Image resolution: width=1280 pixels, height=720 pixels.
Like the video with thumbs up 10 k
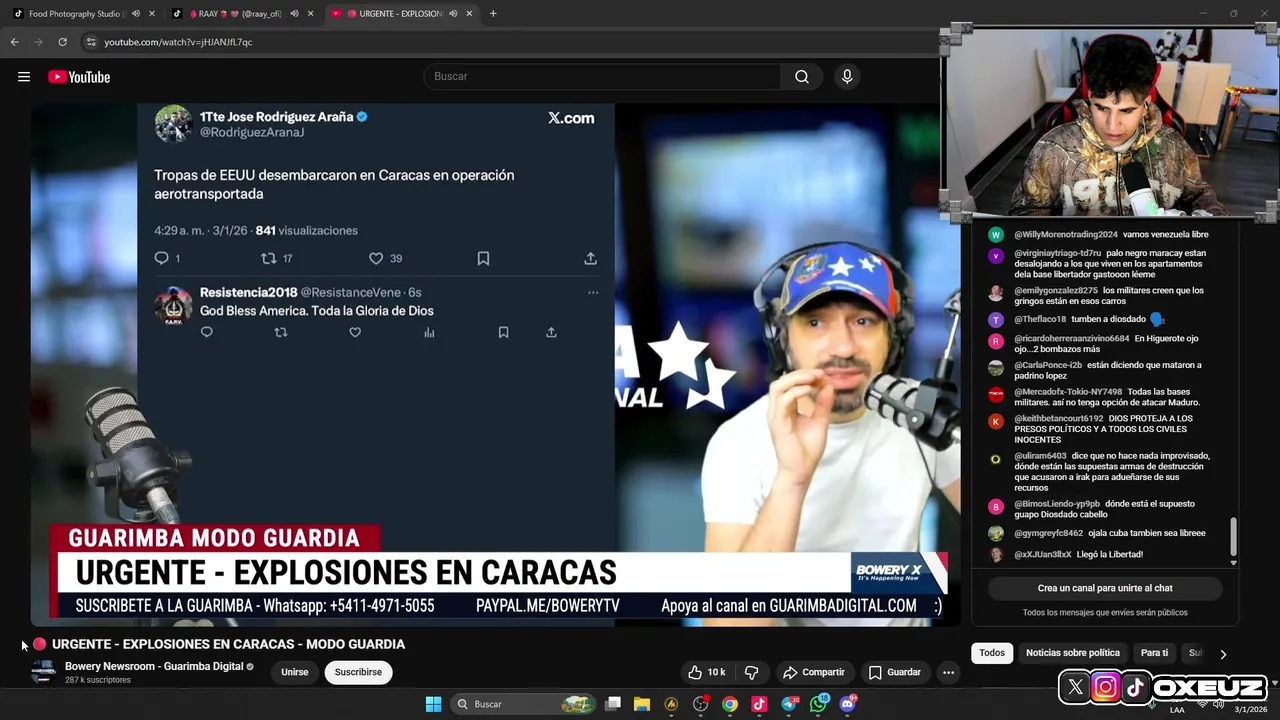(706, 672)
